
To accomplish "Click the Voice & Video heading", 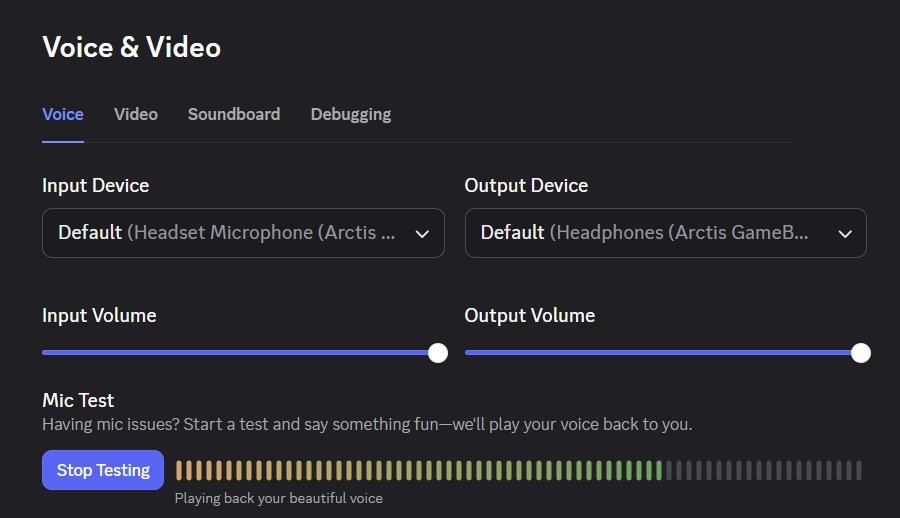I will point(131,47).
